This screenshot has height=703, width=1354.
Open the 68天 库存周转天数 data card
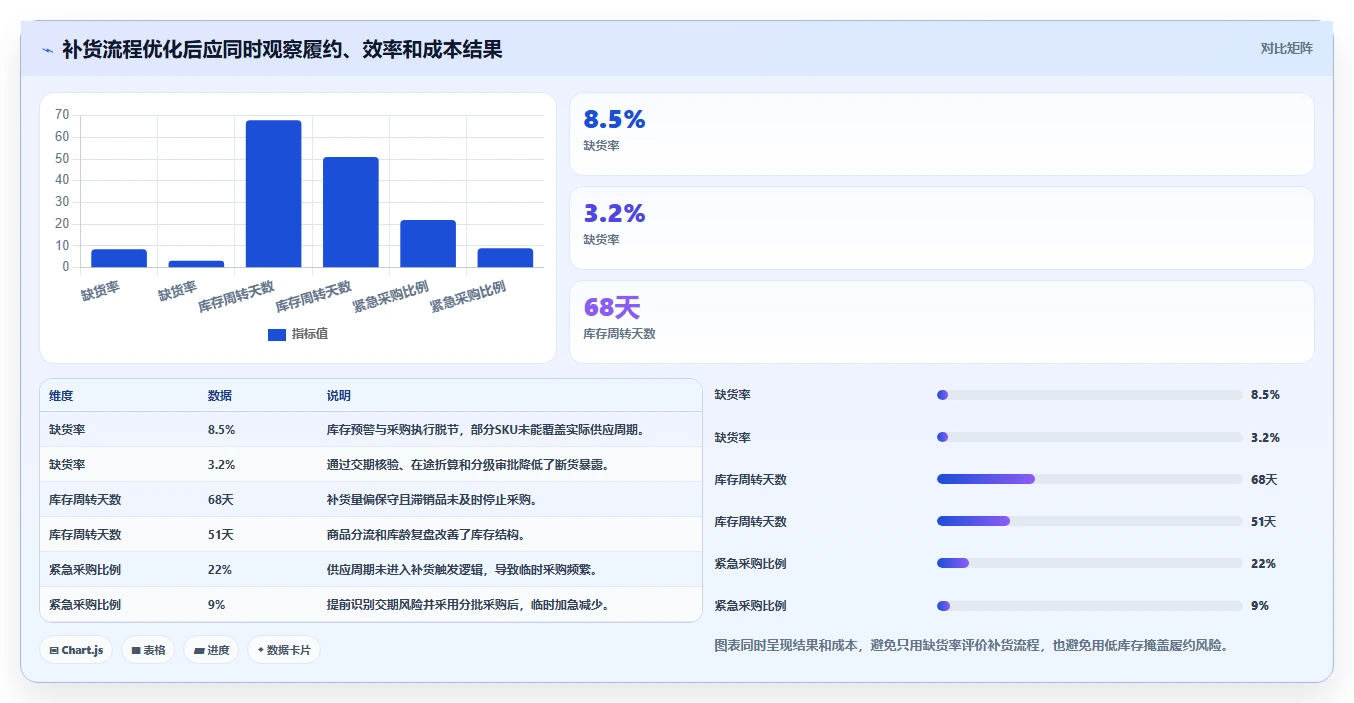tap(941, 322)
